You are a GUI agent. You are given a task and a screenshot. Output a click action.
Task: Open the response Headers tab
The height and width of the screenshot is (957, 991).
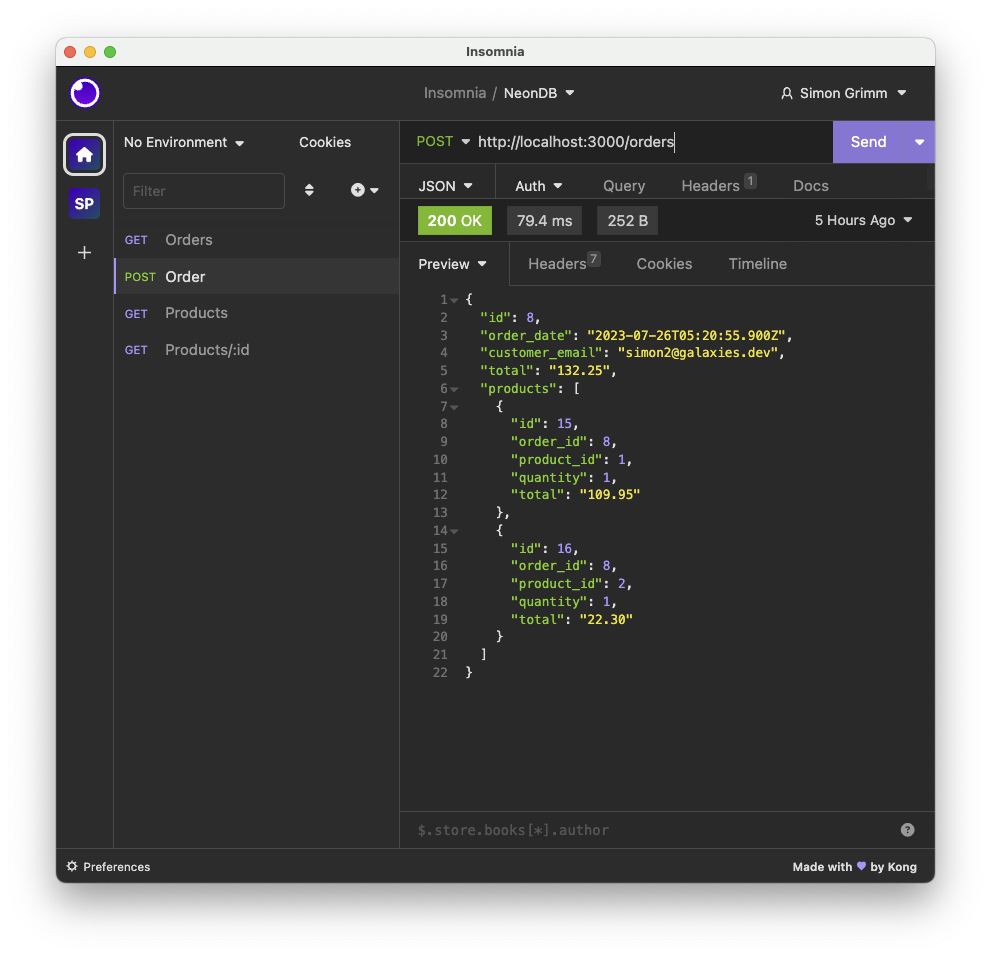coord(563,263)
